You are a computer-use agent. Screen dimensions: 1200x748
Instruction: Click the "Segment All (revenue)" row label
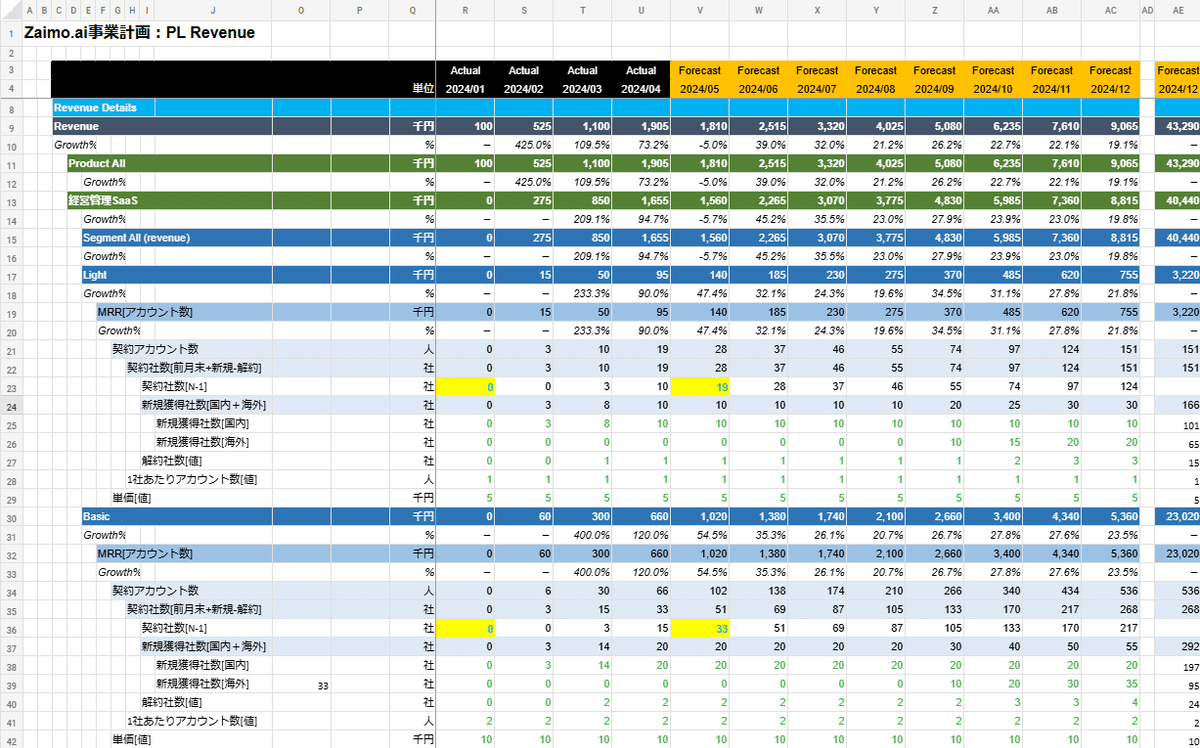tap(136, 237)
